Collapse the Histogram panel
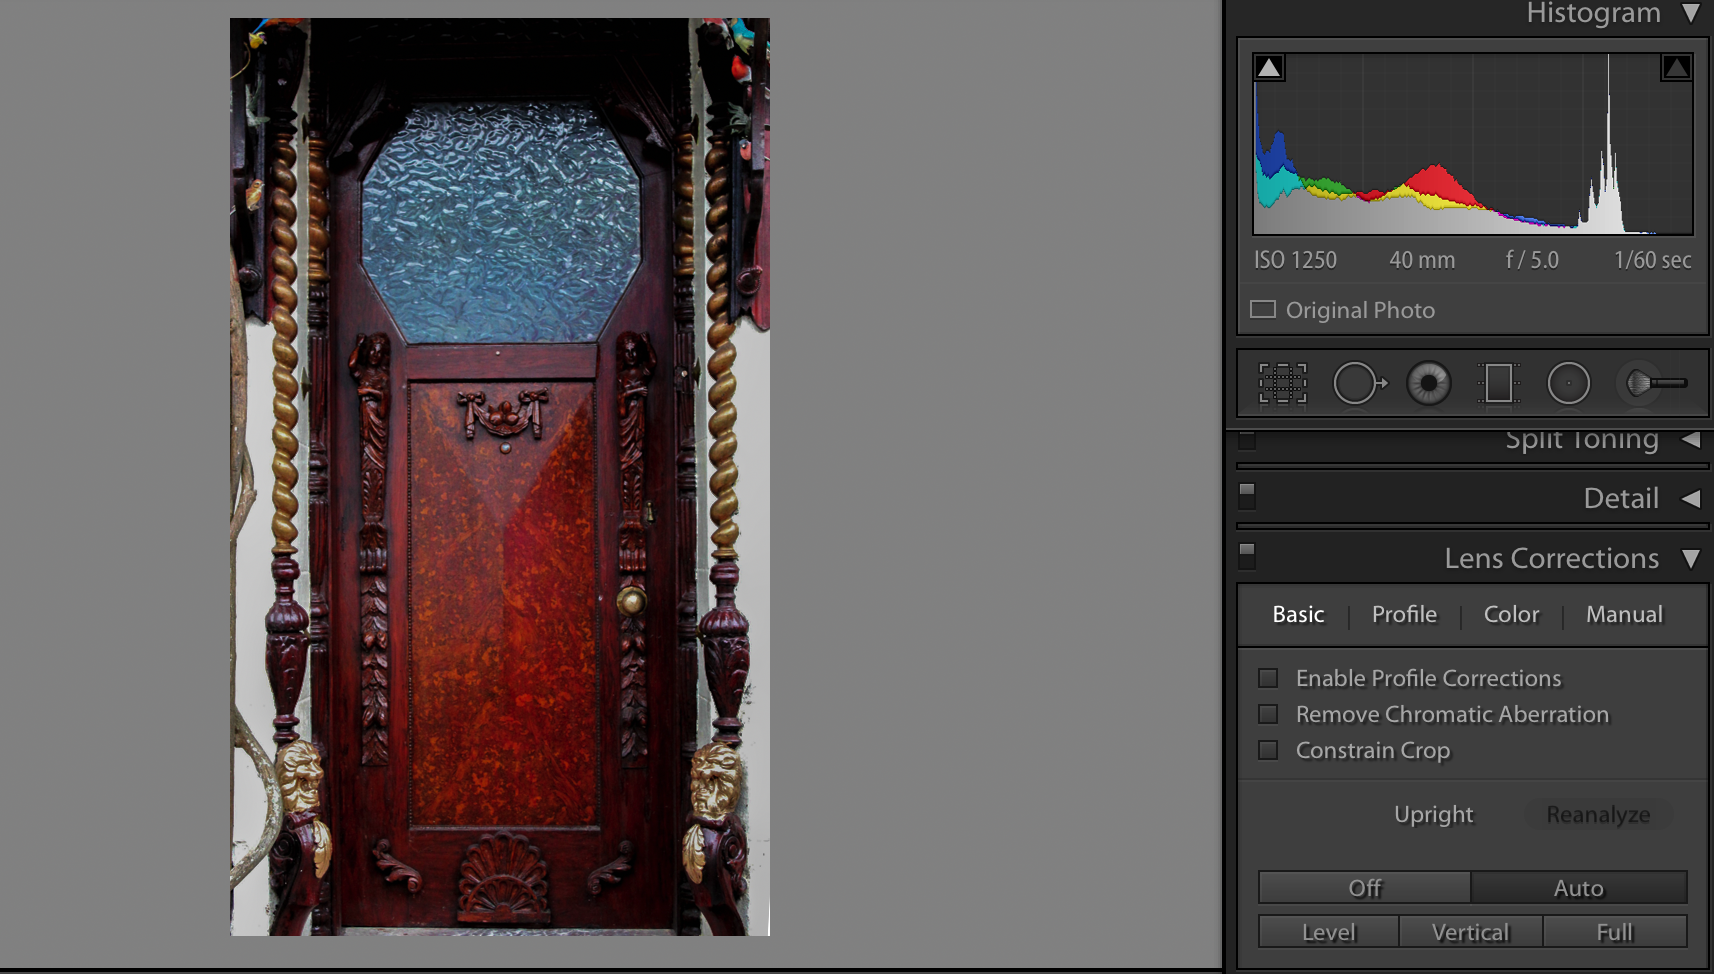The height and width of the screenshot is (974, 1714). pyautogui.click(x=1691, y=13)
